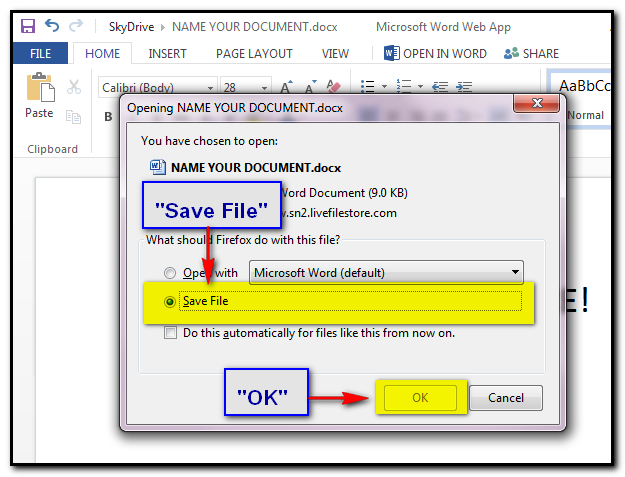Click the Redo arrow icon
The height and width of the screenshot is (477, 625).
[76, 26]
